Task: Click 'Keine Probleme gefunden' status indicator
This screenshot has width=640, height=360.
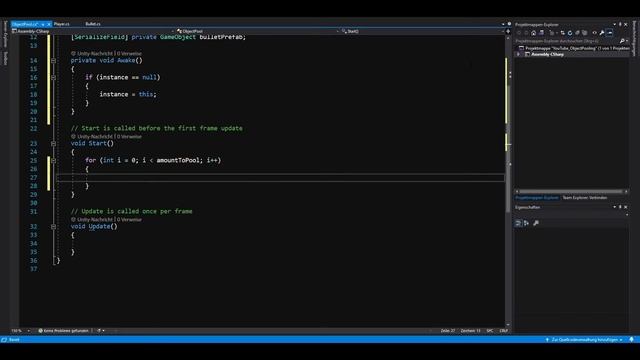Action: tap(63, 331)
